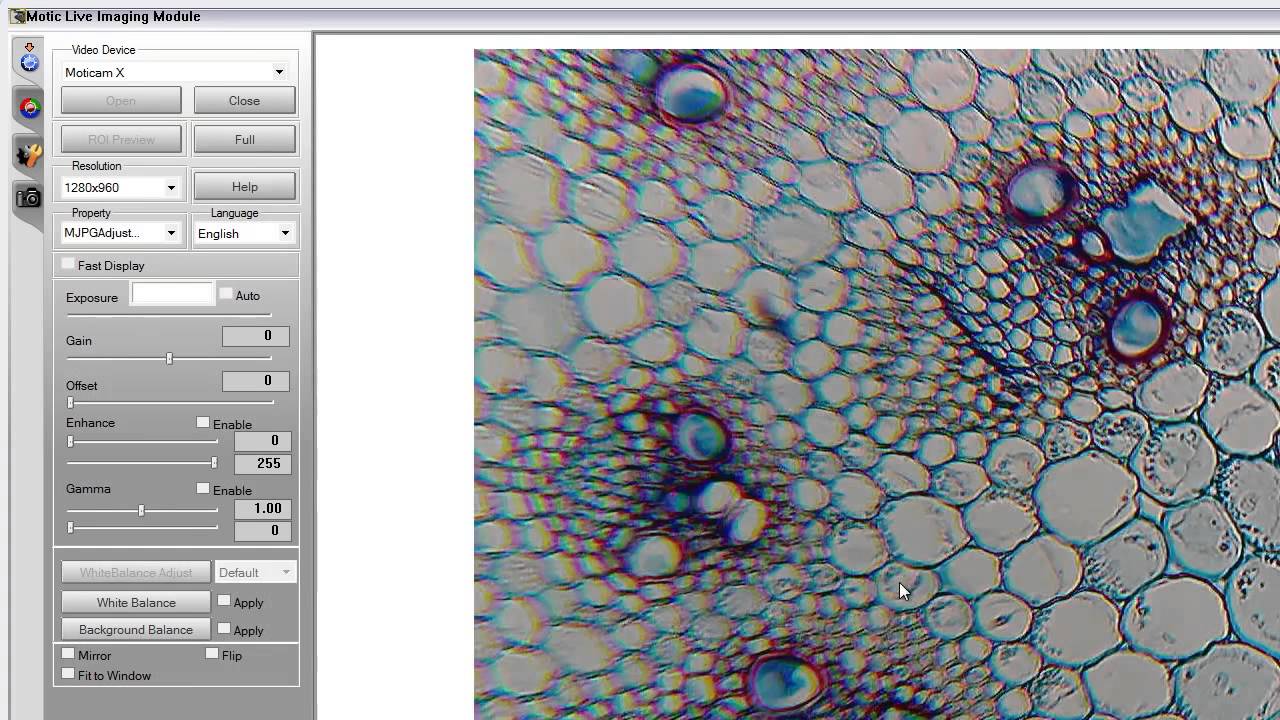
Task: Click the White Balance button
Action: click(x=136, y=602)
